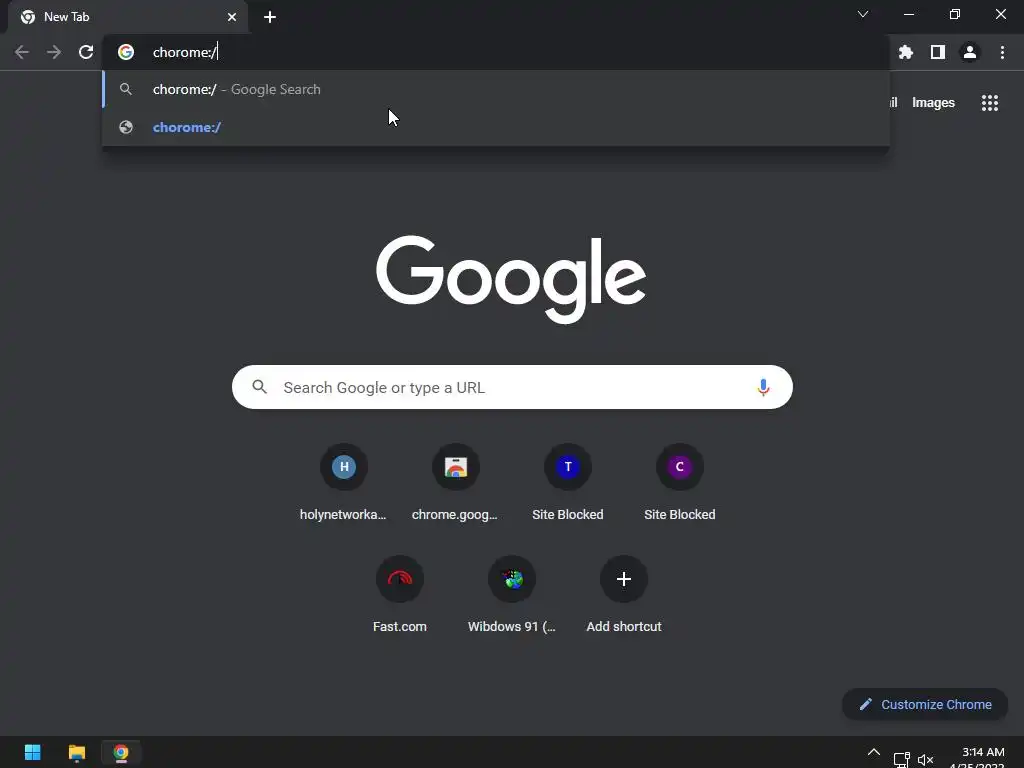Click the browser back arrow
Screen dimensions: 1024x768
click(22, 52)
